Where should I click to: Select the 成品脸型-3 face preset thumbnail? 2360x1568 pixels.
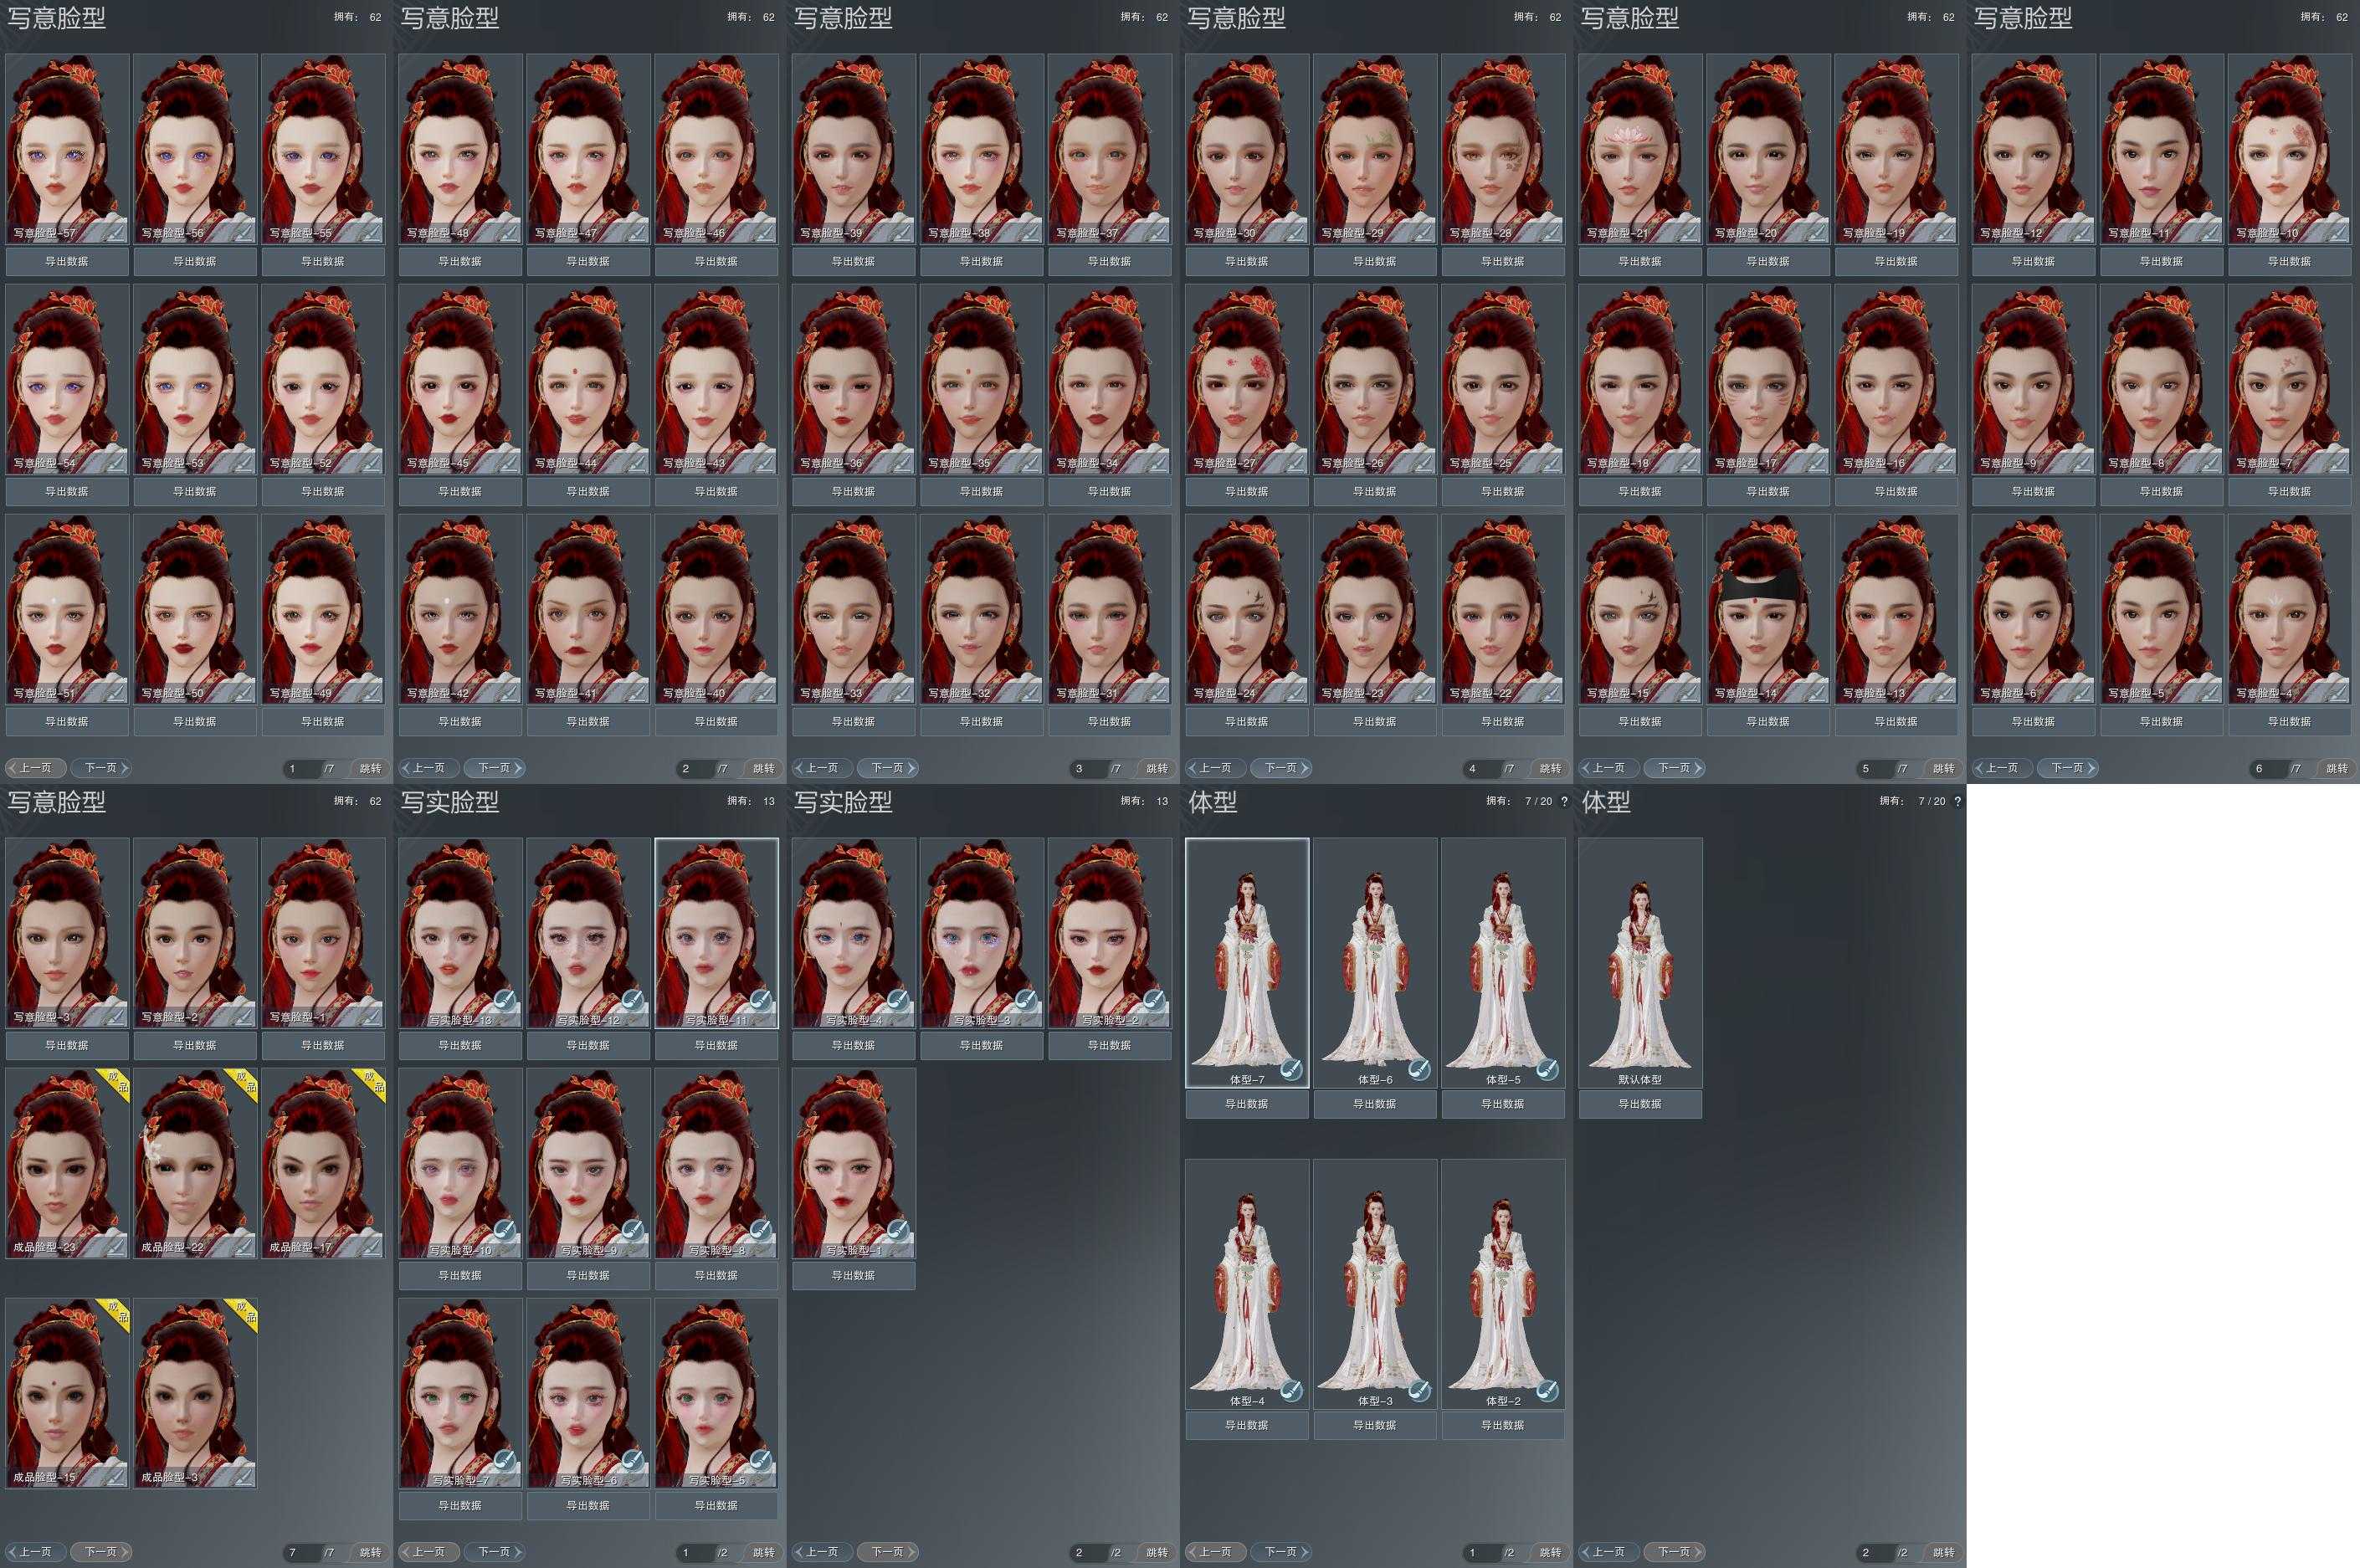(195, 1392)
